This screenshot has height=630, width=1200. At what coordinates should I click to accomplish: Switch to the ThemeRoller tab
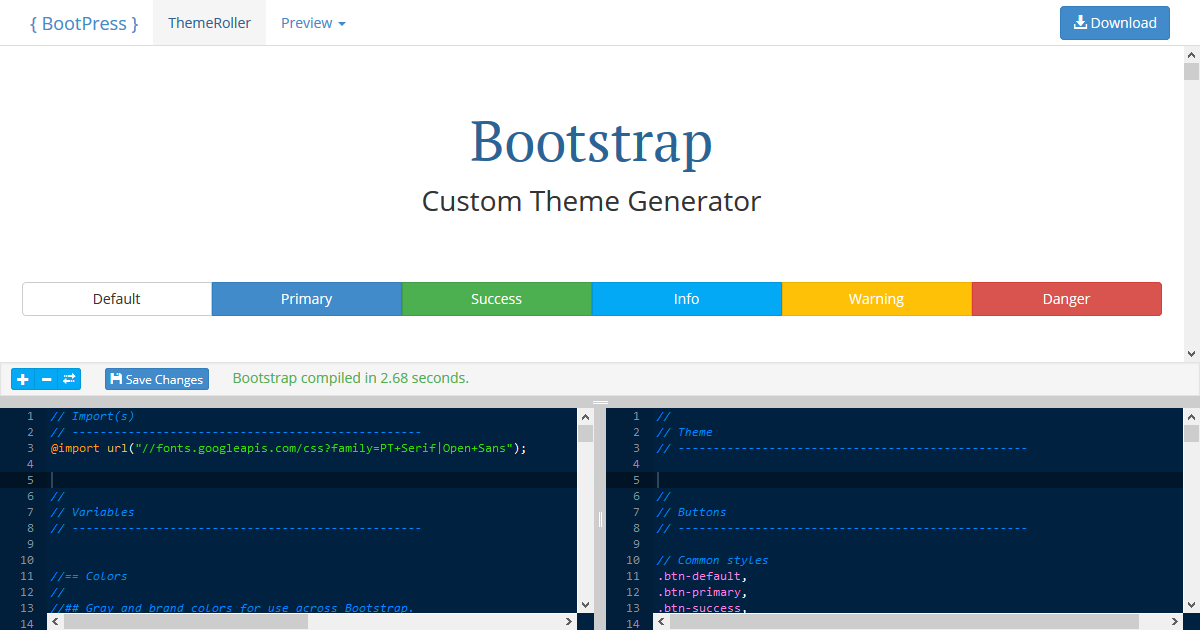click(209, 22)
